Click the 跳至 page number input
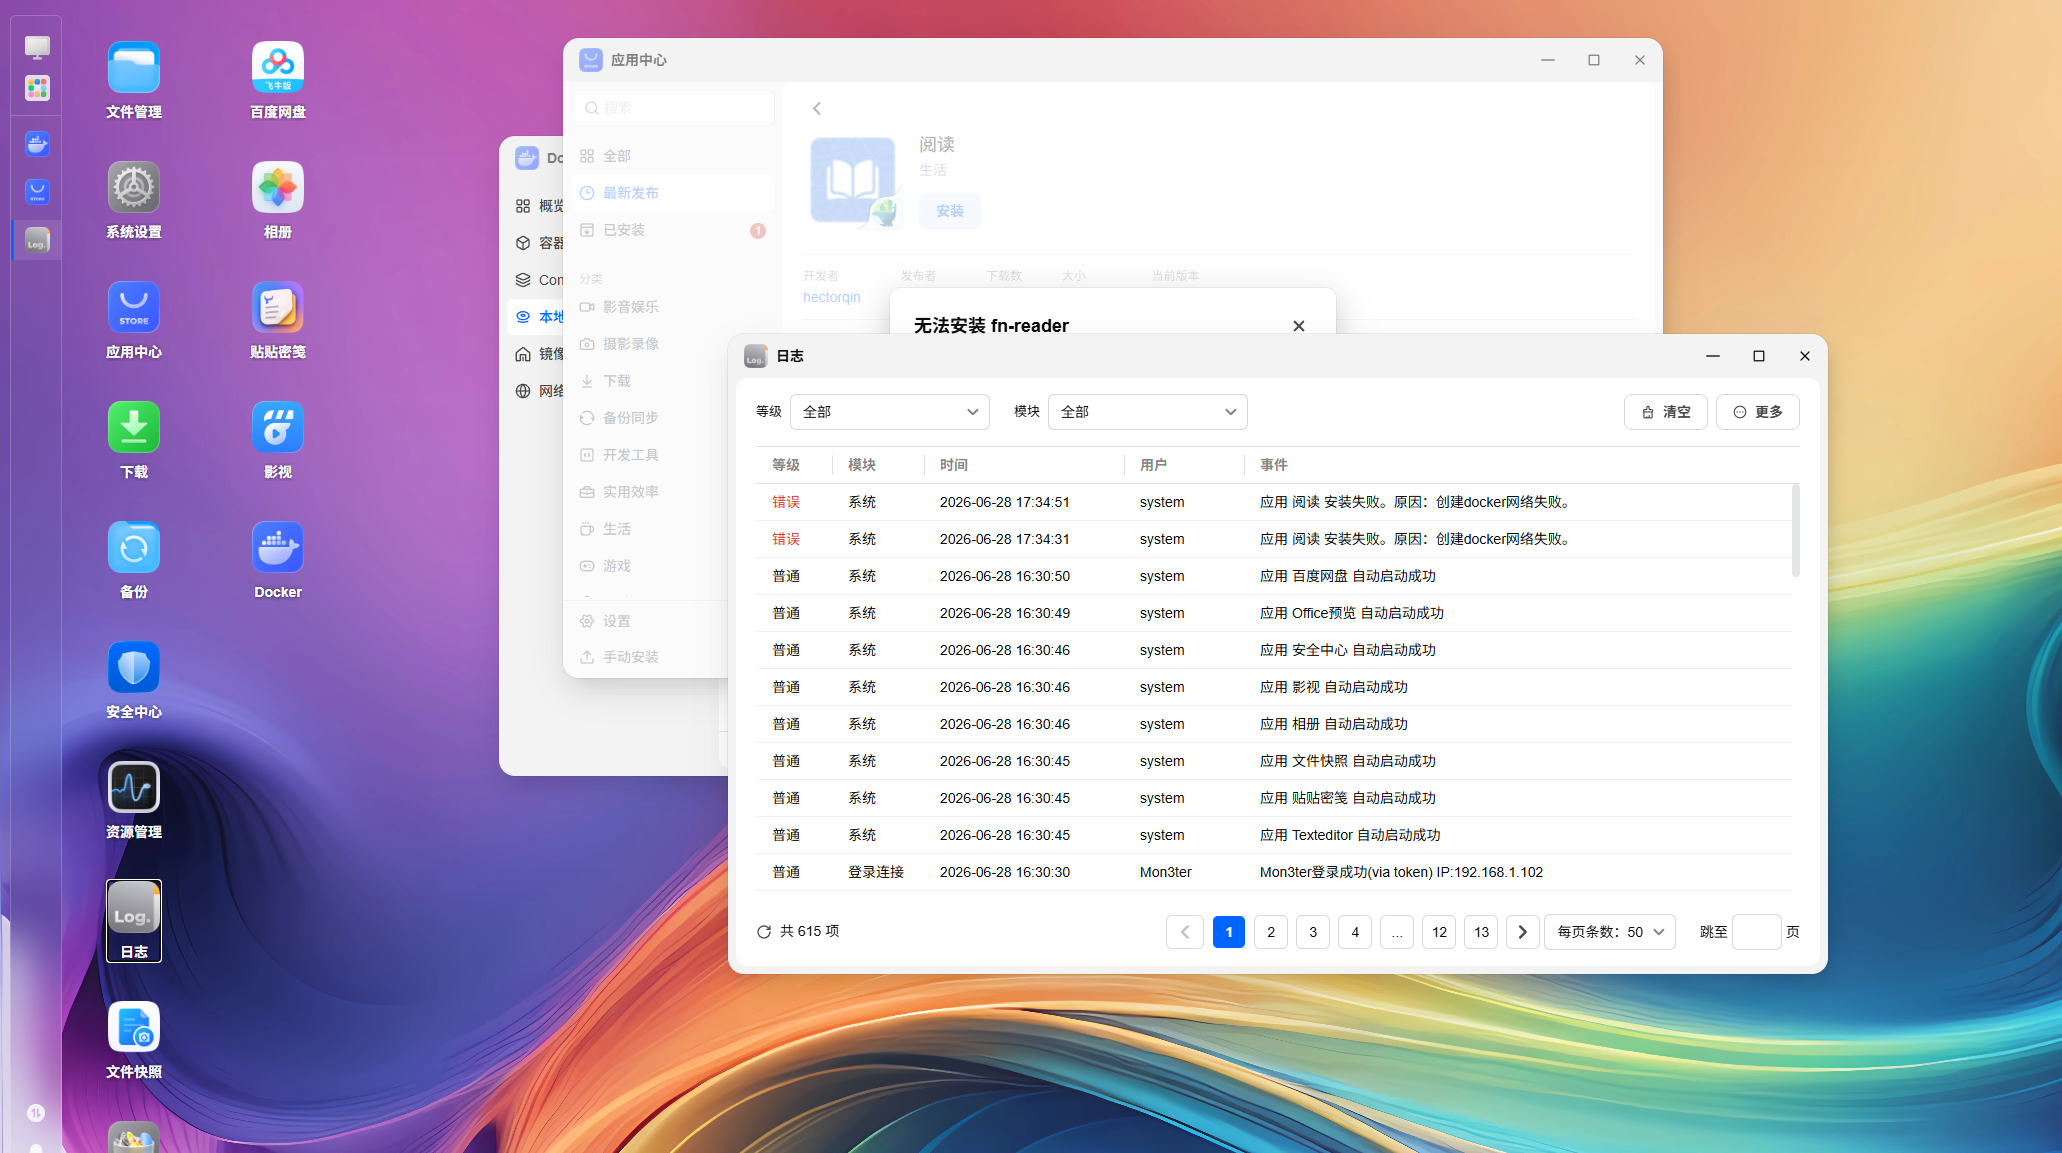Screen dimensions: 2062x1153 [1757, 932]
